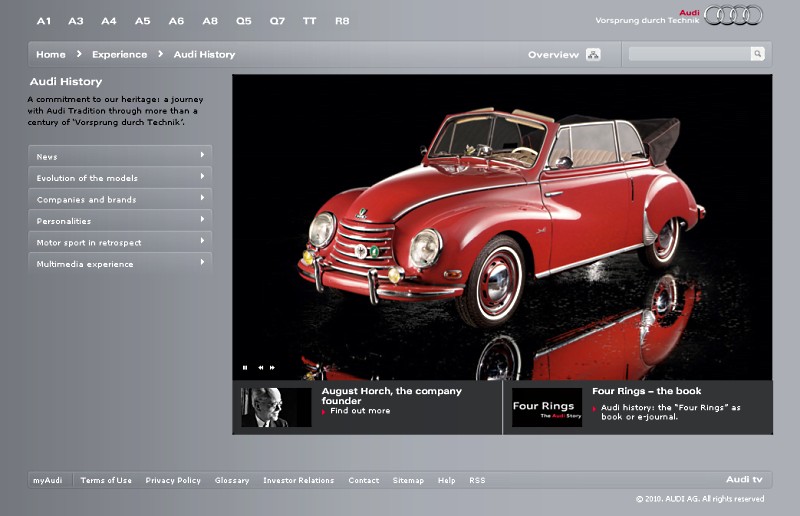Click the August Horch portrait thumbnail

click(x=276, y=407)
